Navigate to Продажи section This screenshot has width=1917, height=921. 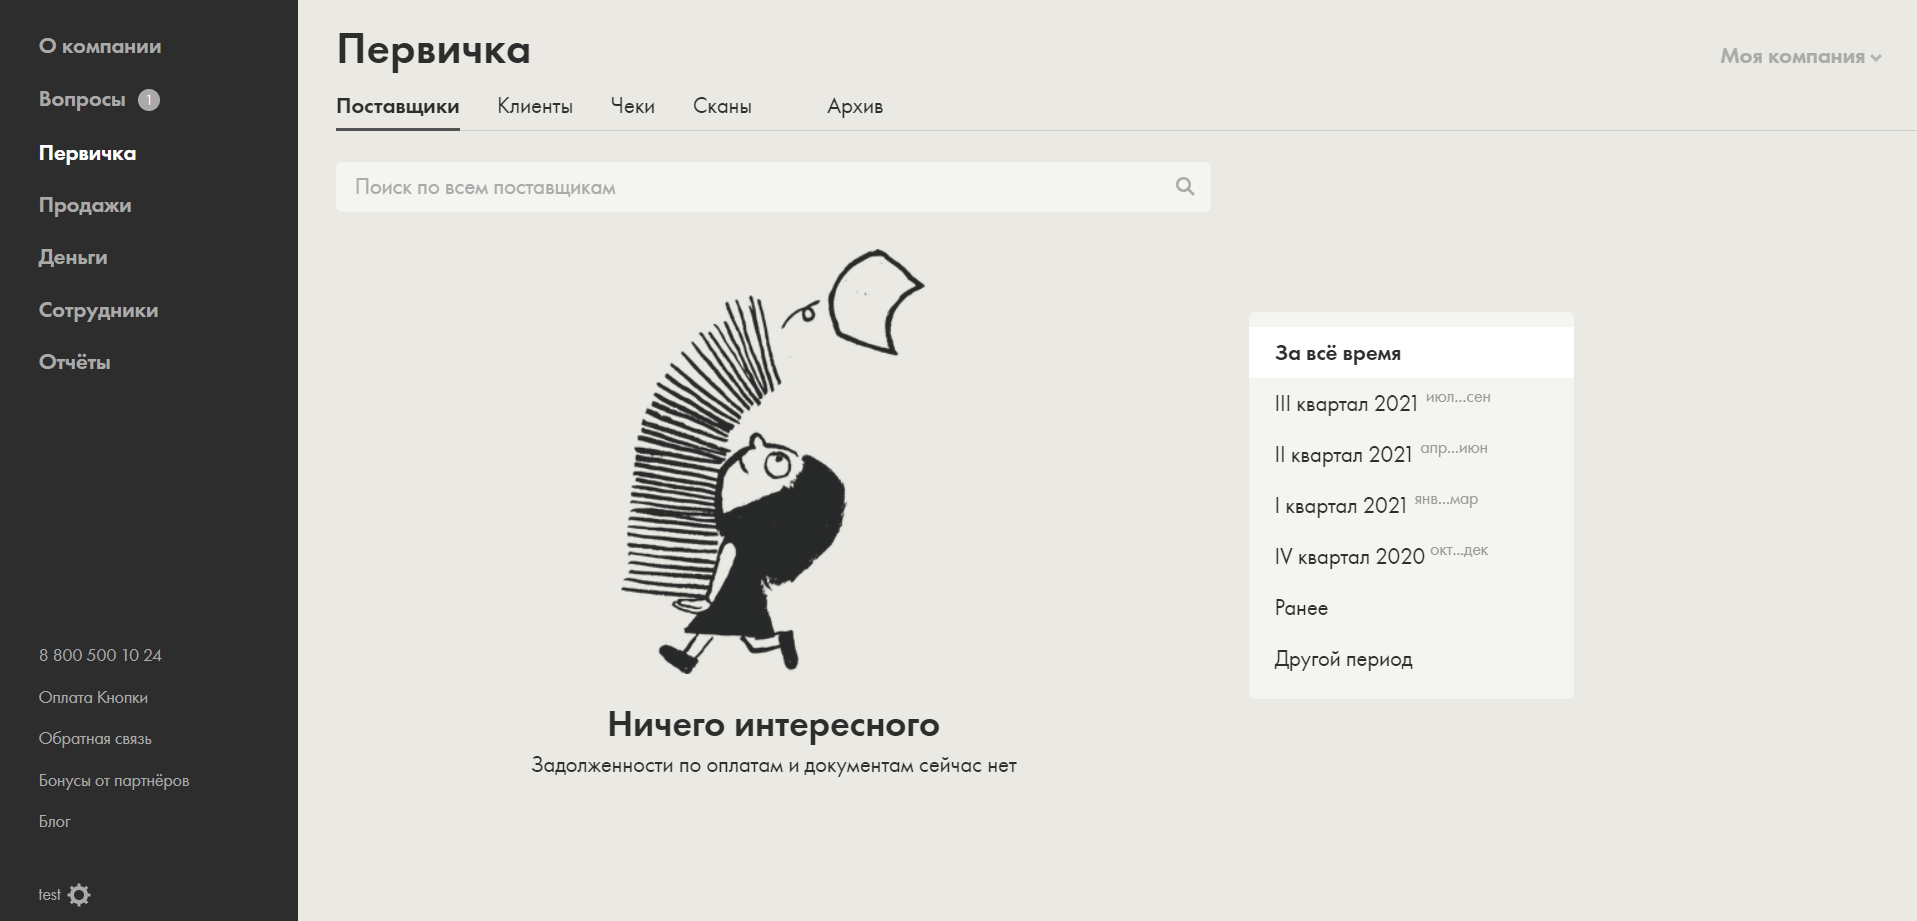(85, 206)
